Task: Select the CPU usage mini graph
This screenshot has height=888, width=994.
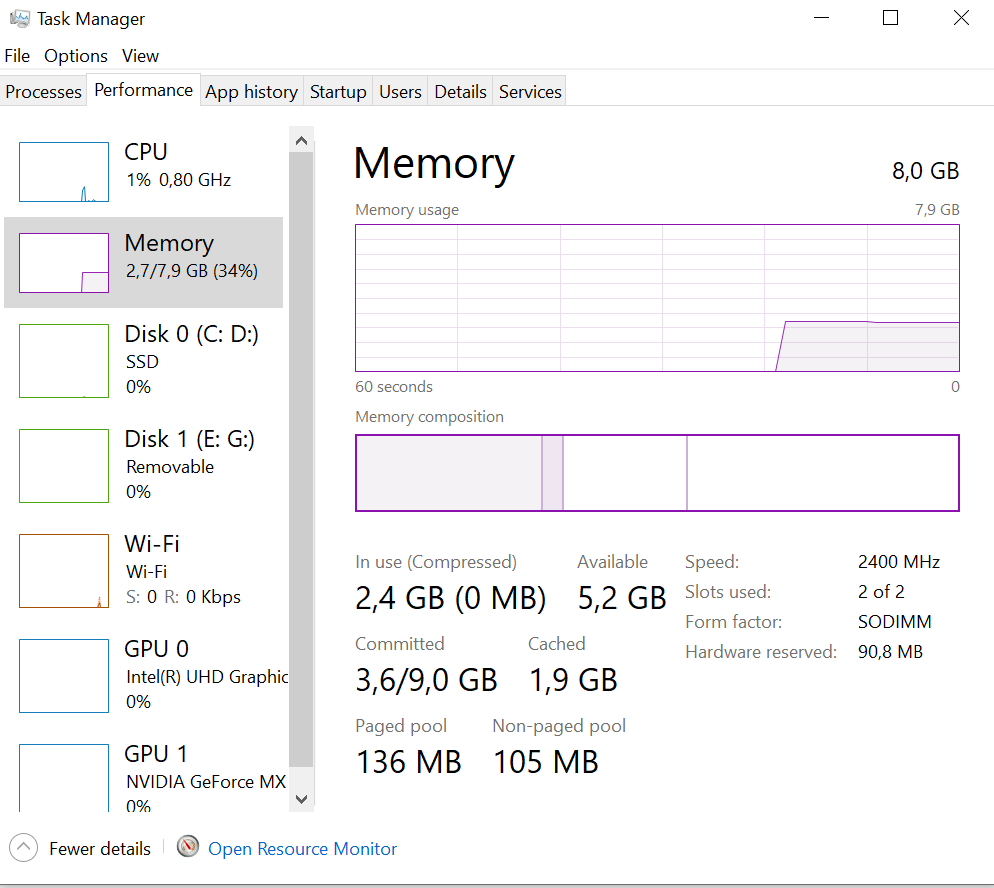Action: (x=64, y=172)
